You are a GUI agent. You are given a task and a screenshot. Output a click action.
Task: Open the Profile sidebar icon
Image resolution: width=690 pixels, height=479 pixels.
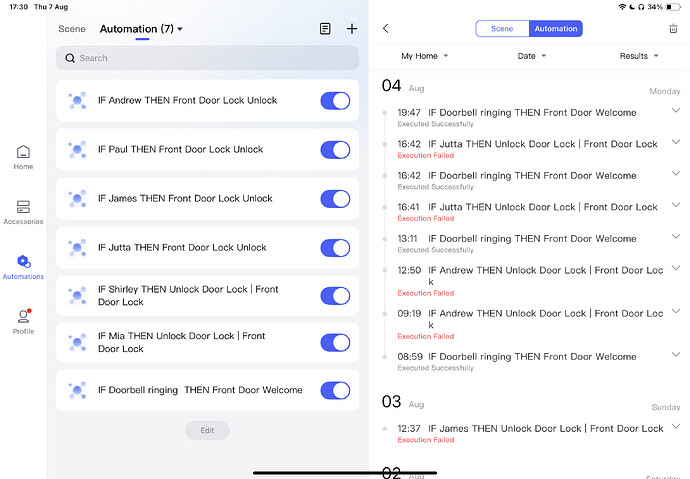(23, 320)
